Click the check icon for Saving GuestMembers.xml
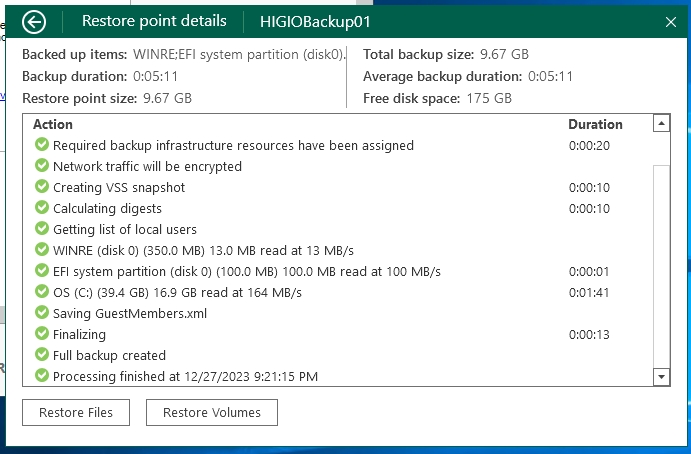This screenshot has width=691, height=454. [x=42, y=313]
